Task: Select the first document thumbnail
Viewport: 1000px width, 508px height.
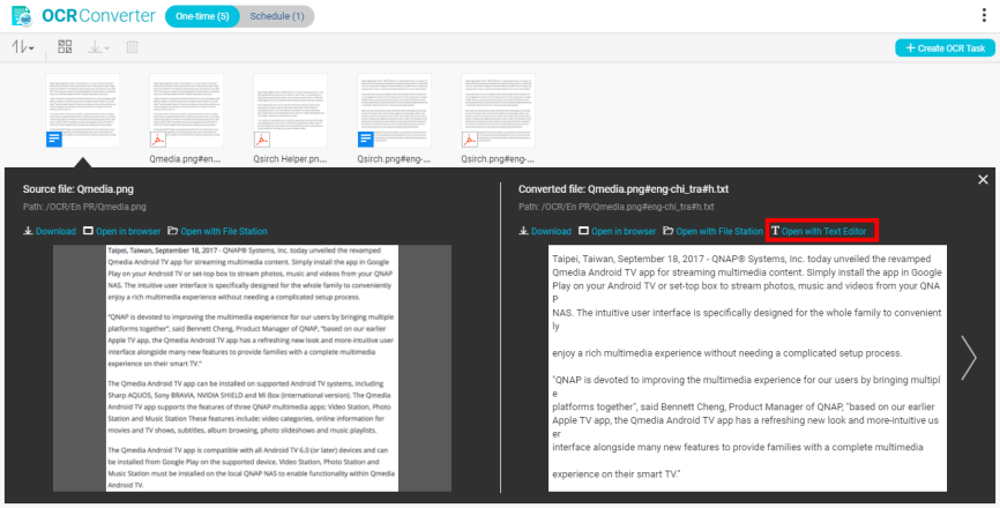Action: click(x=82, y=110)
